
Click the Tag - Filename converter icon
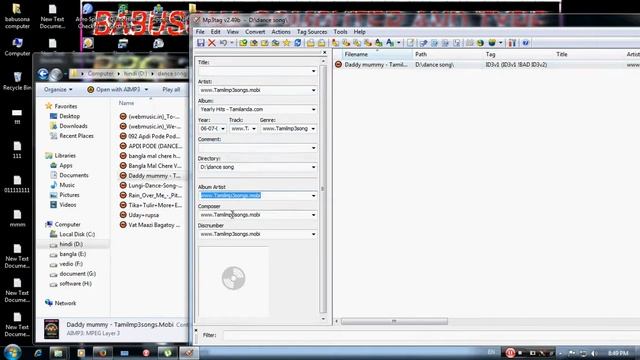pyautogui.click(x=335, y=43)
